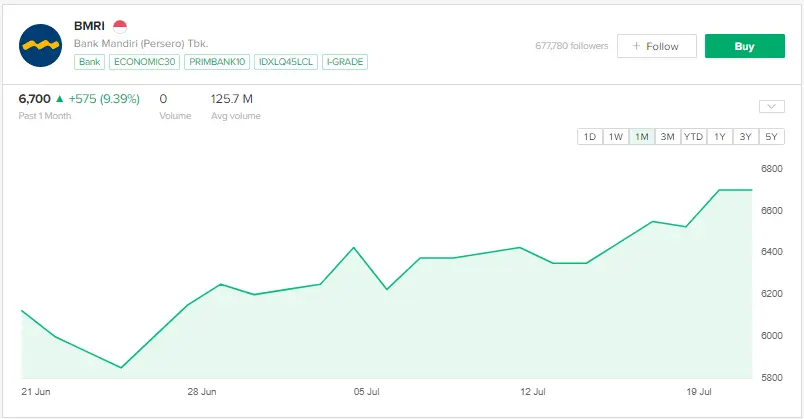The width and height of the screenshot is (804, 419).
Task: Show the 3M chart period
Action: (667, 137)
